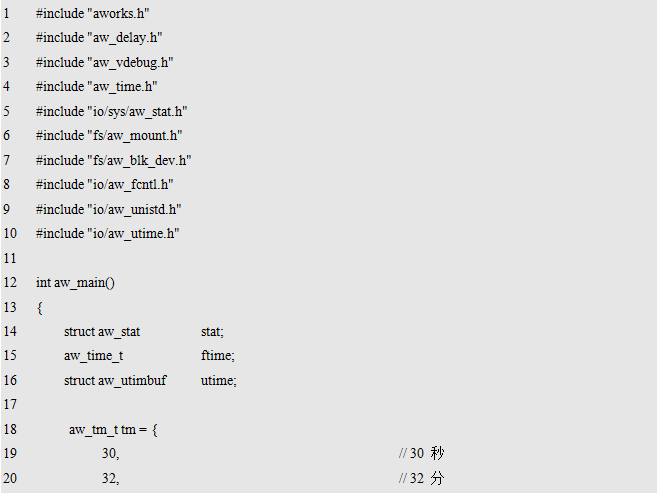Click the "io/sys/aw_stat.h" include line
Viewport: 657px width, 493px height.
[112, 111]
